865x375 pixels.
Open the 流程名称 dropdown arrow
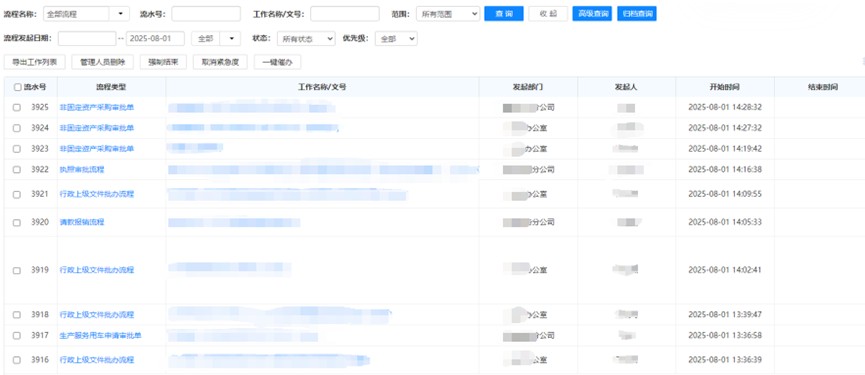121,14
